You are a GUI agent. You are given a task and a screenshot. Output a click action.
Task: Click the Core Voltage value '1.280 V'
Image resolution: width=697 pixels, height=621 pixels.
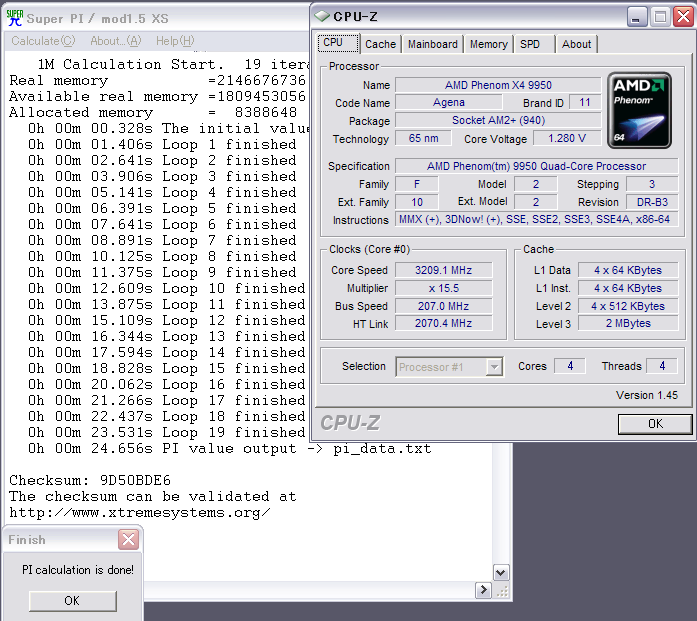click(567, 138)
